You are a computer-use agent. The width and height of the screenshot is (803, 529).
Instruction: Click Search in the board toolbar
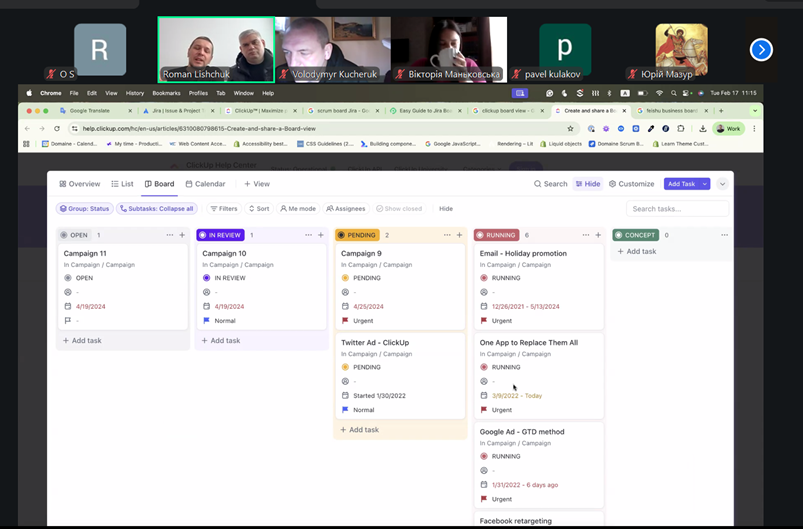click(551, 184)
